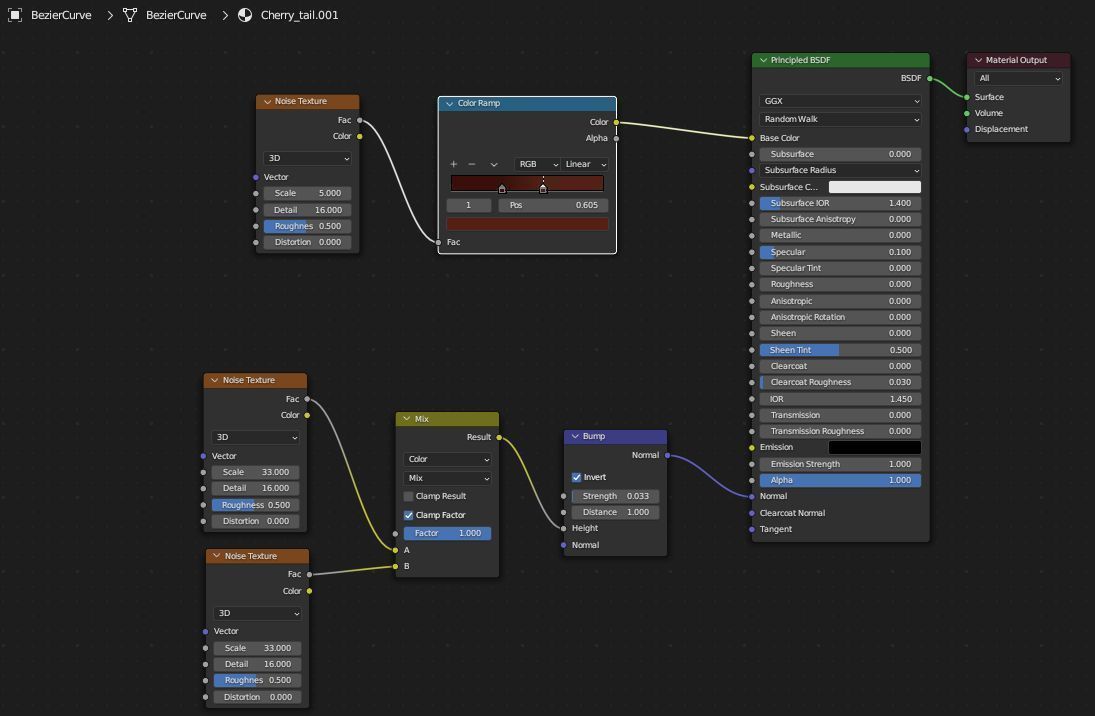The width and height of the screenshot is (1095, 716).
Task: Click Clearcoat Roughness field 0.030
Action: (x=840, y=383)
